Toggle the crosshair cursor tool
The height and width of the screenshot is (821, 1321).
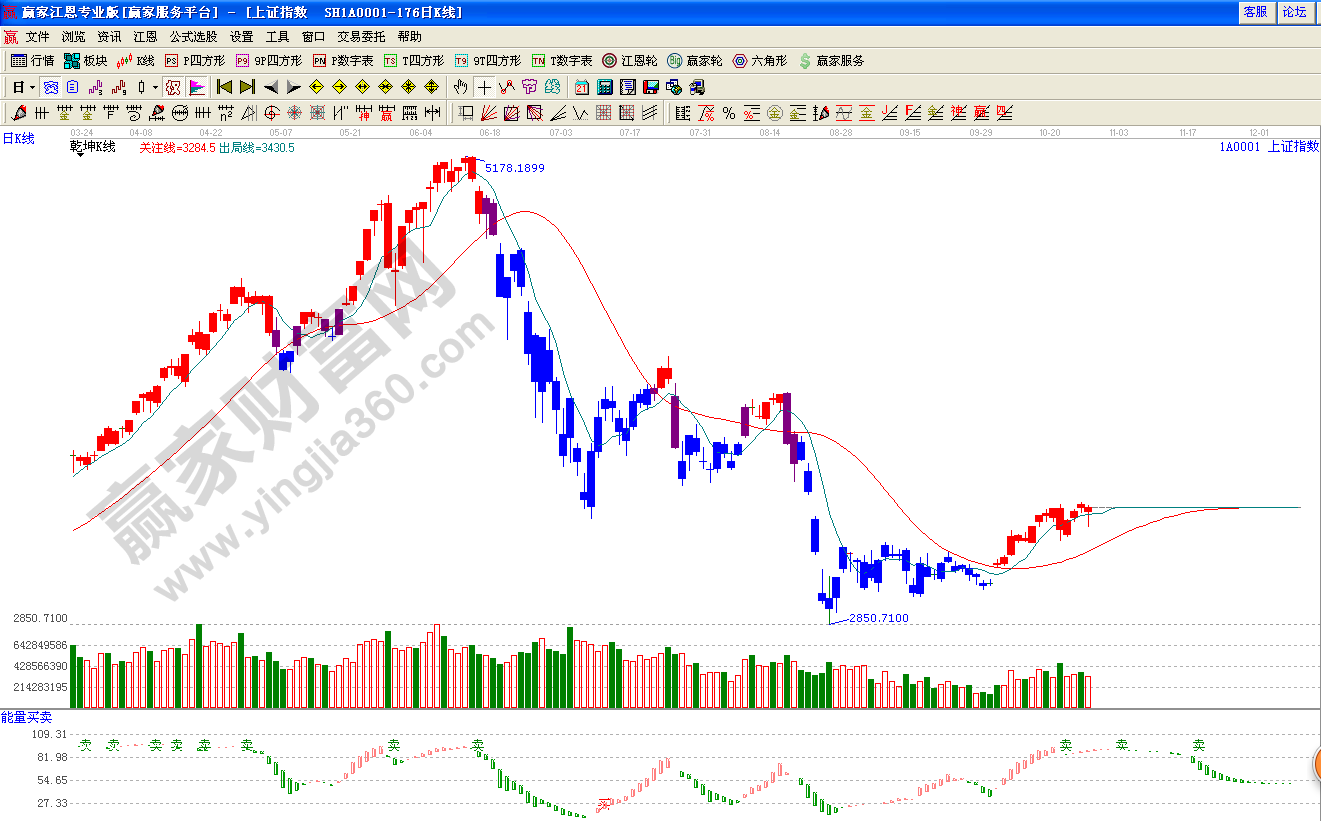pyautogui.click(x=484, y=87)
